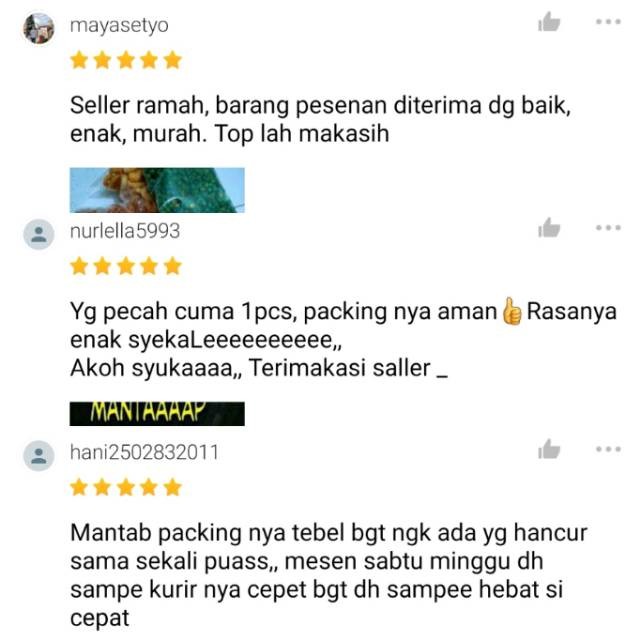Like nurlella5993's review with thumbs up
640x640 pixels.
point(549,228)
